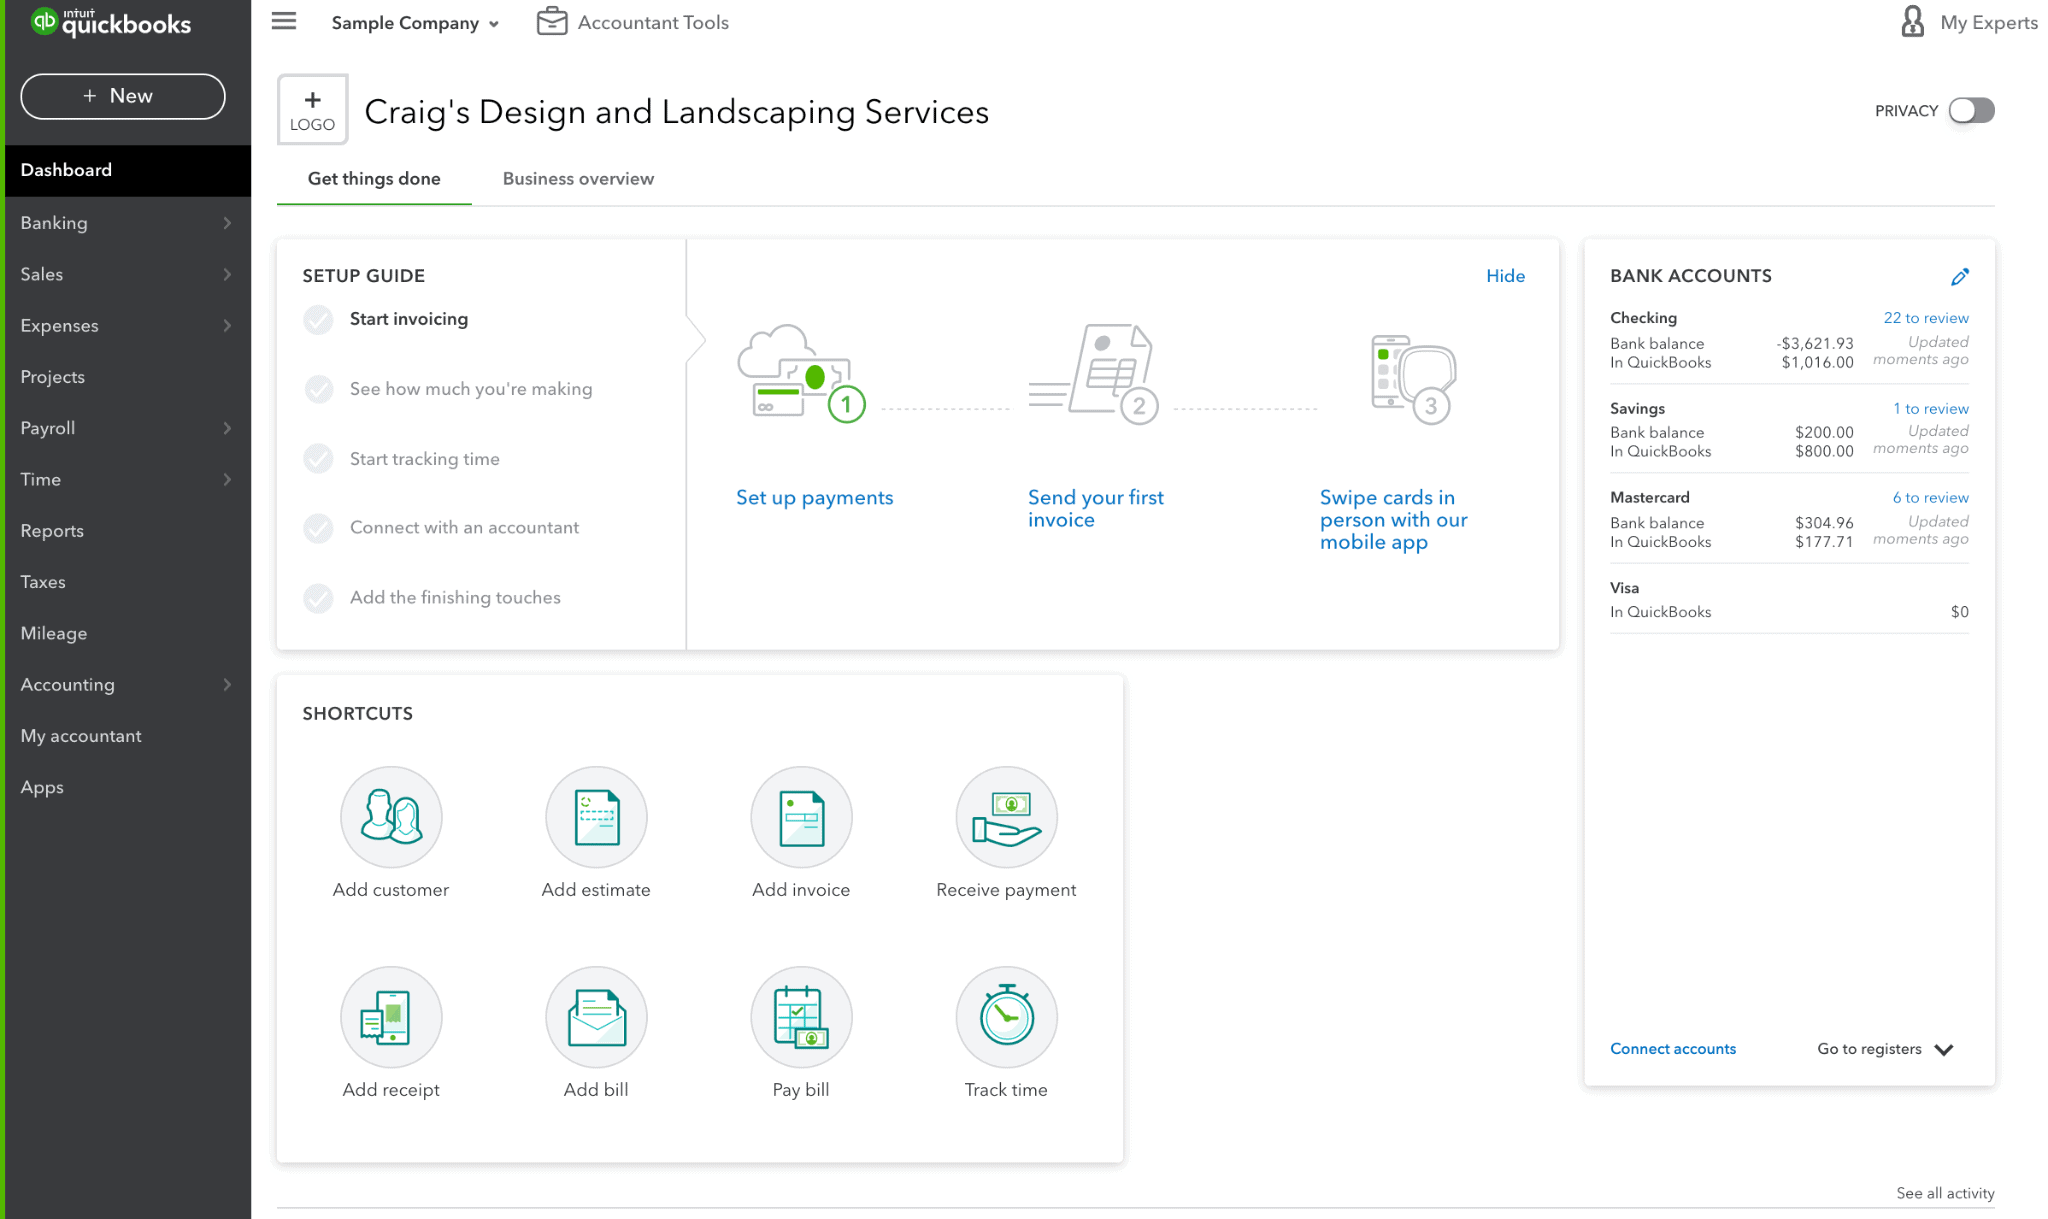Click See all activity link
This screenshot has height=1219, width=2048.
pyautogui.click(x=1945, y=1192)
